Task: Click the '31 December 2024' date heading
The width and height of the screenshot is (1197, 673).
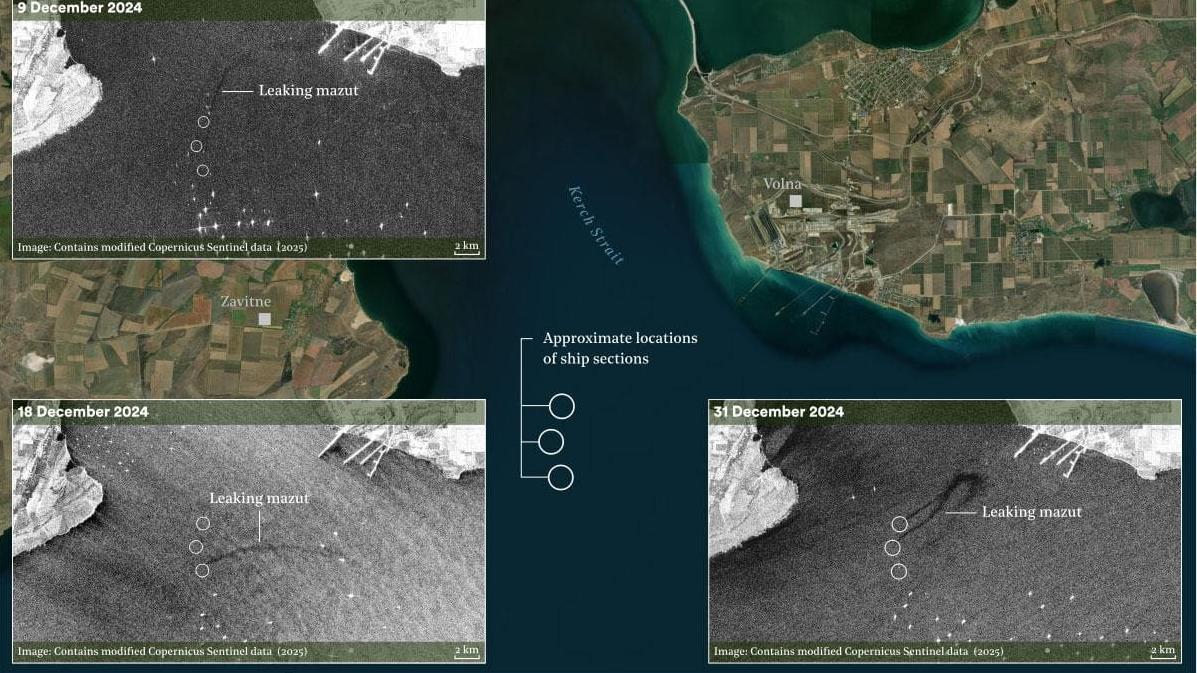Action: tap(778, 411)
